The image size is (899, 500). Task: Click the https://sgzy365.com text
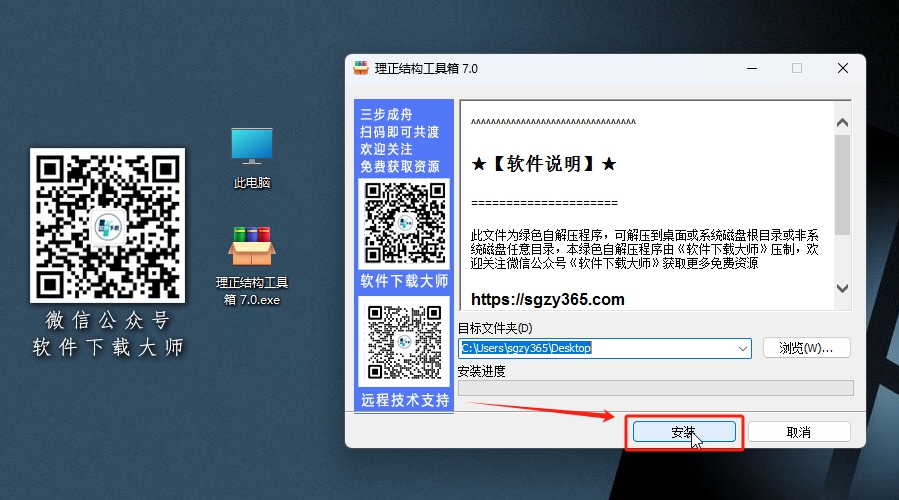[548, 299]
